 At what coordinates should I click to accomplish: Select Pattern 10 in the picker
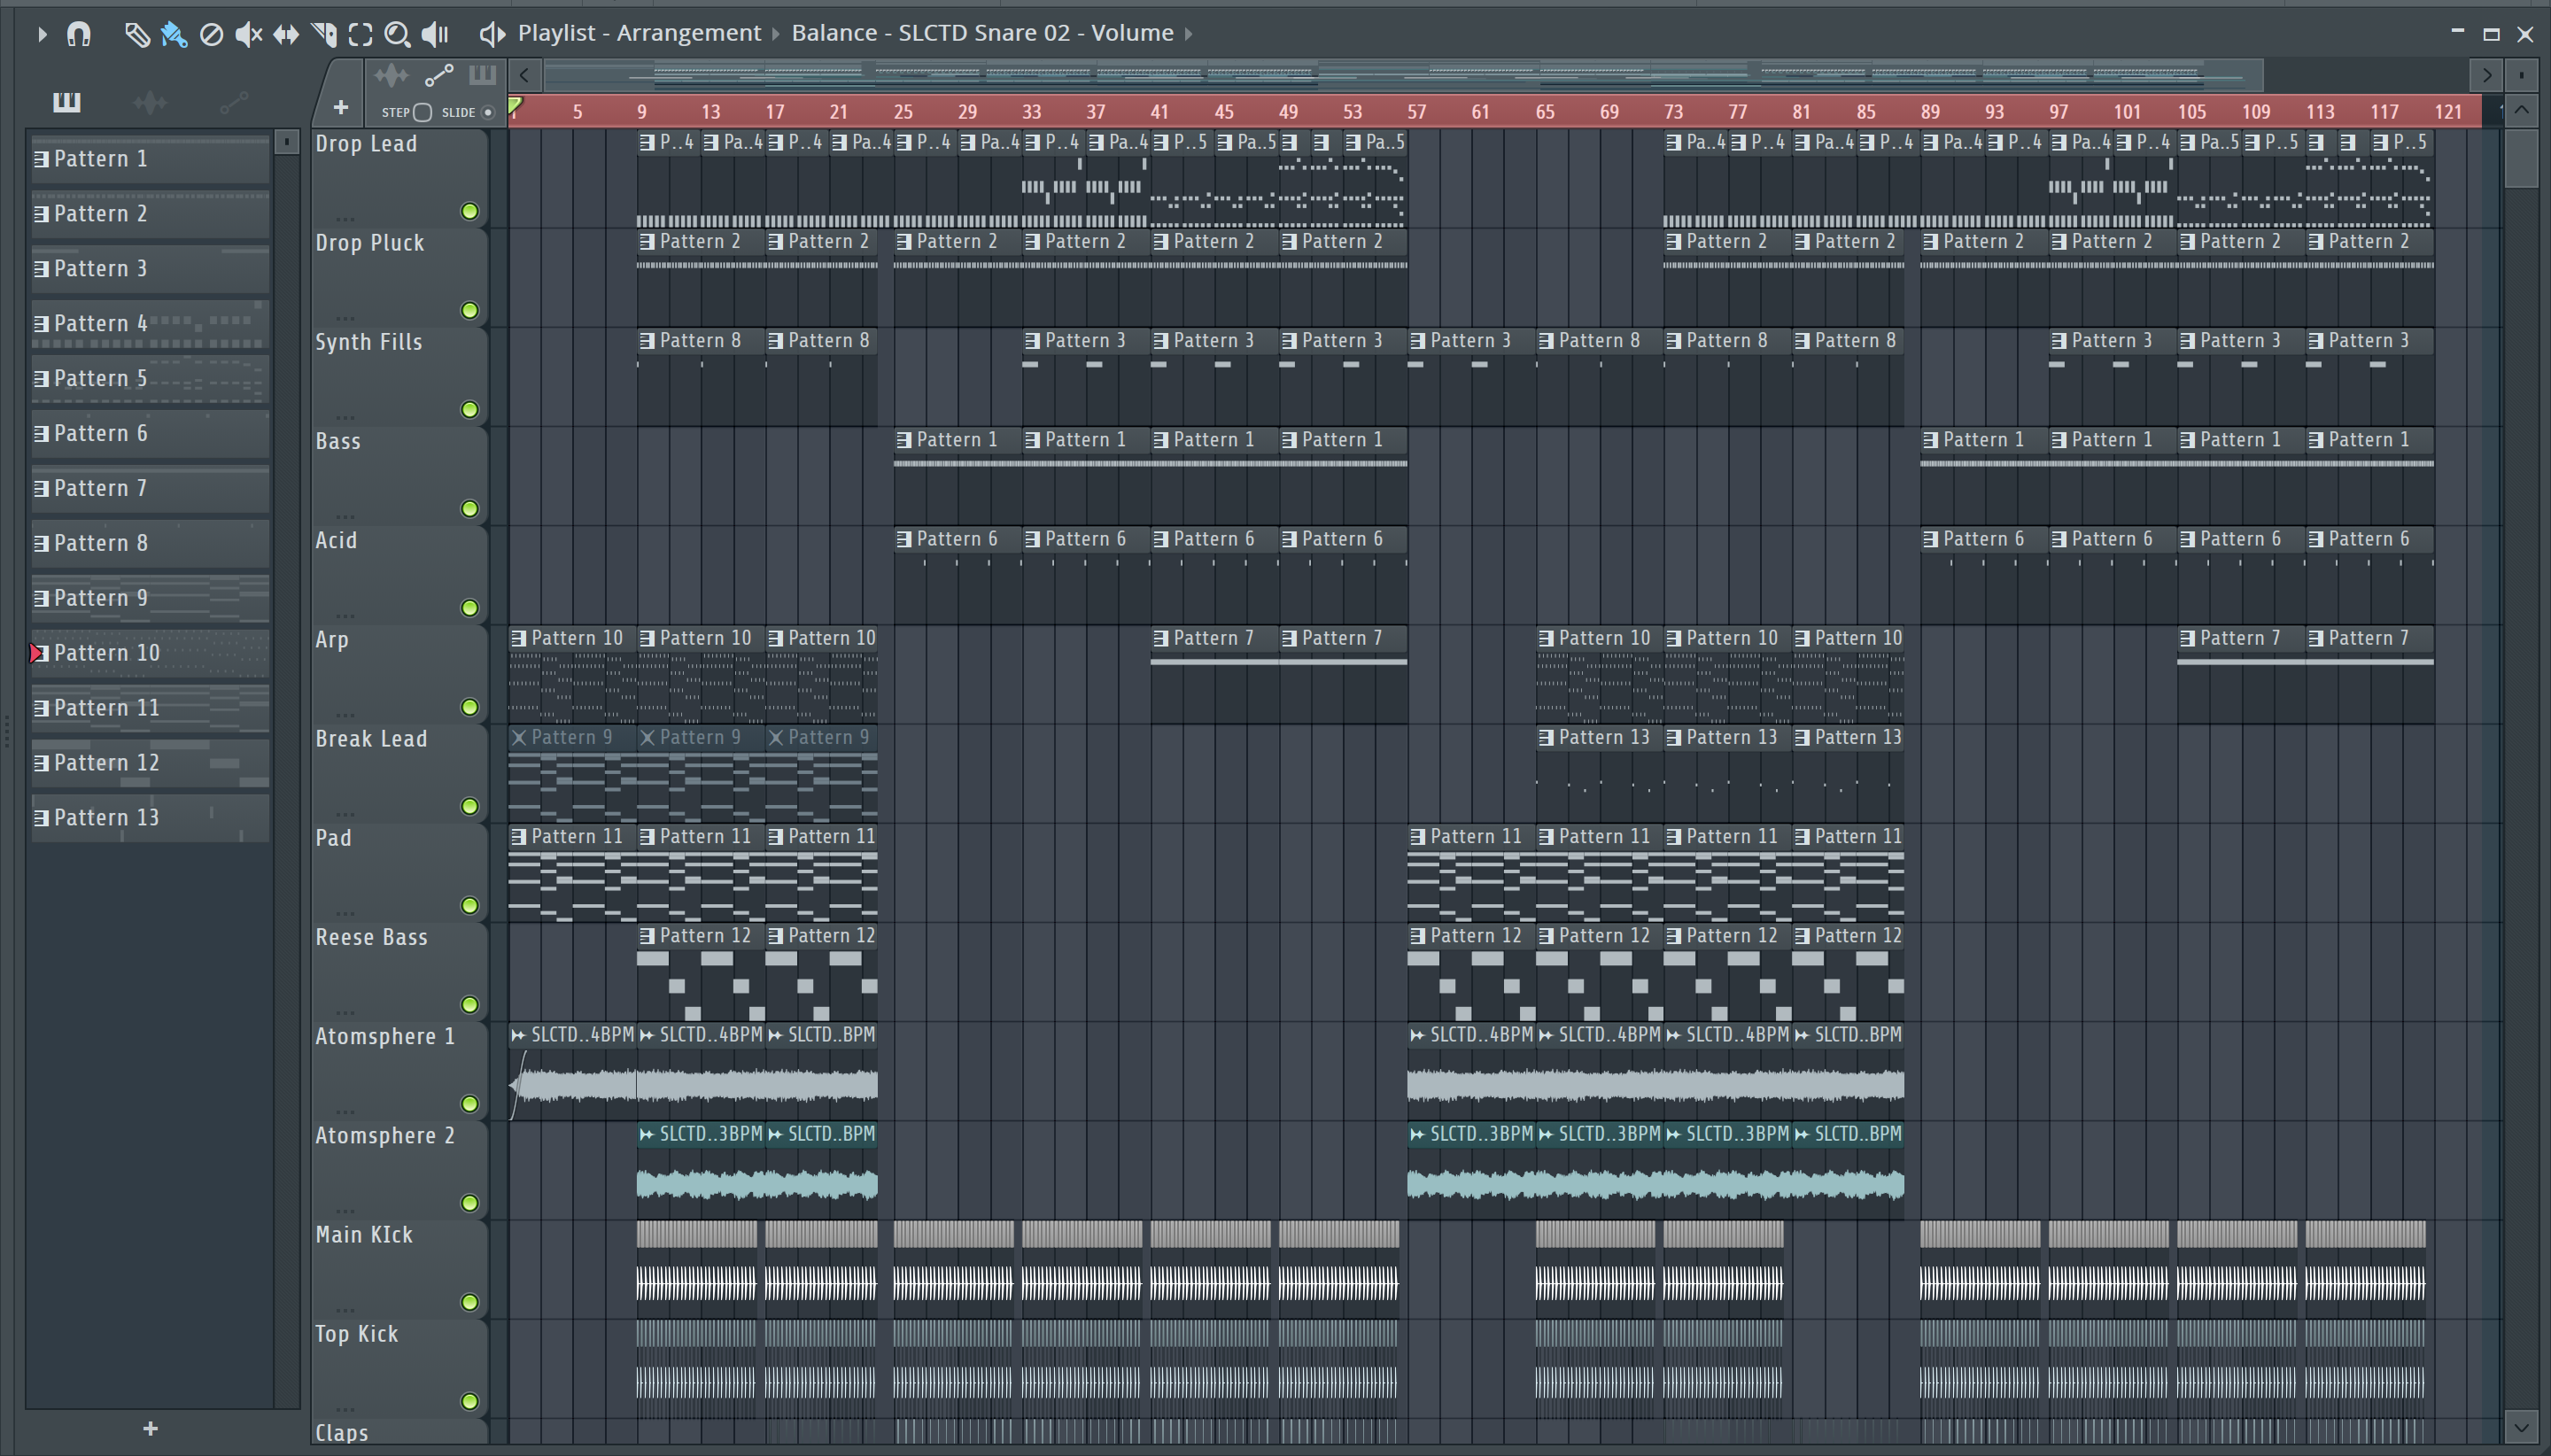(150, 654)
